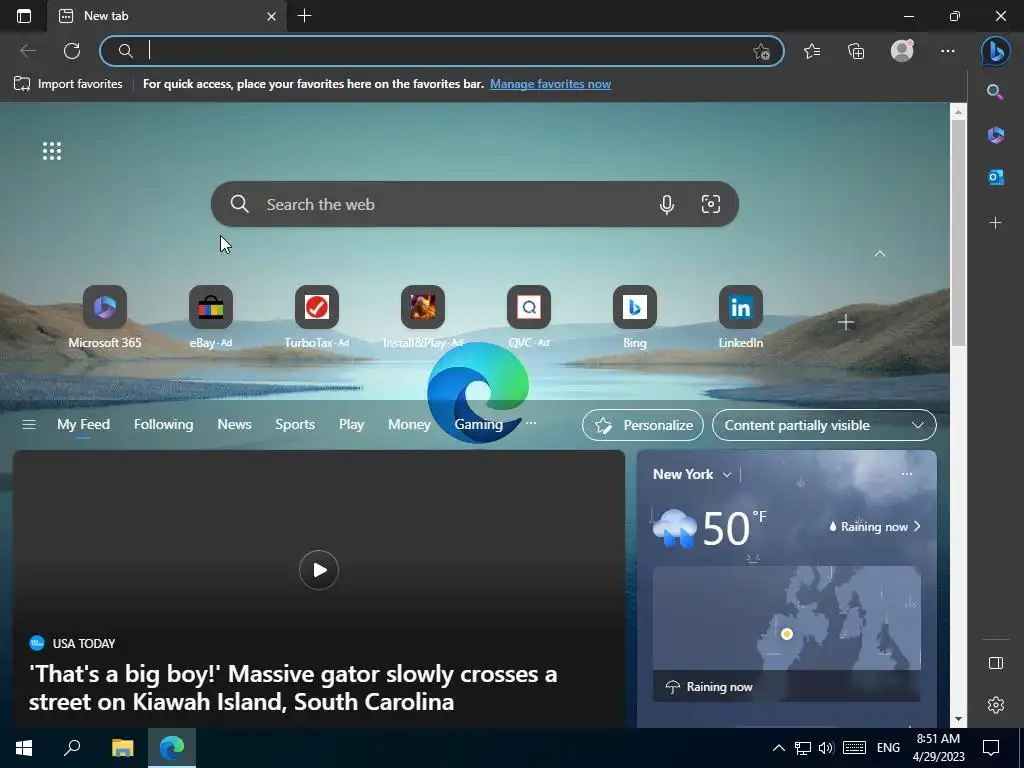
Task: Refresh the page with reload icon
Action: (72, 51)
